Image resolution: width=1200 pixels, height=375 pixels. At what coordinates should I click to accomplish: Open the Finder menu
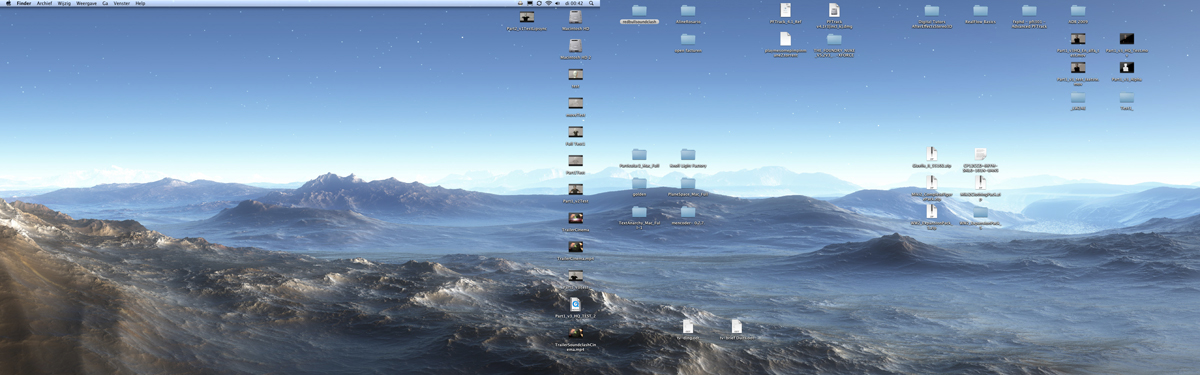click(x=24, y=3)
